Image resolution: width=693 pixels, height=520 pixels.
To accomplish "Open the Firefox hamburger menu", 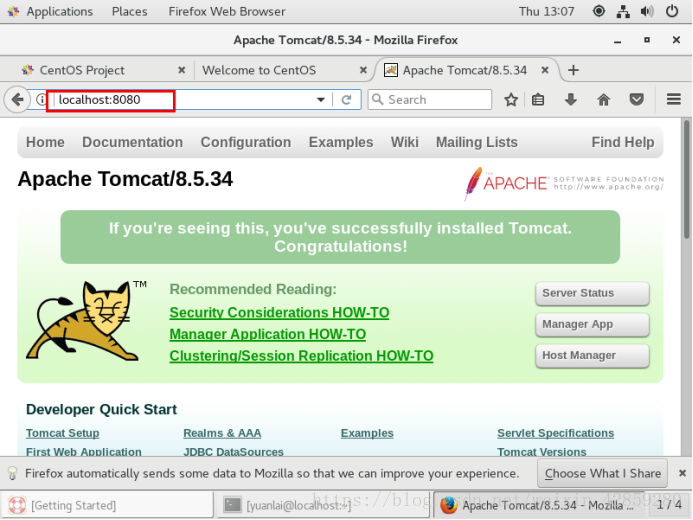I will coord(674,99).
